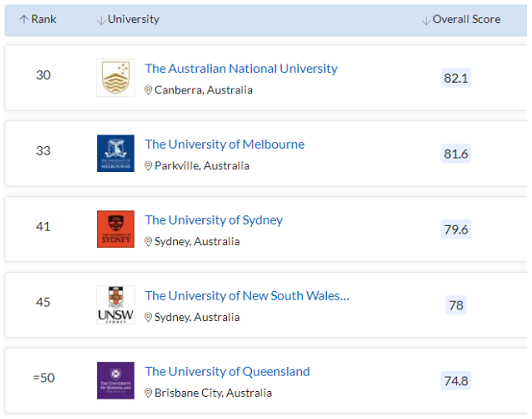The image size is (532, 419).
Task: Open The Australian National University link
Action: click(241, 69)
